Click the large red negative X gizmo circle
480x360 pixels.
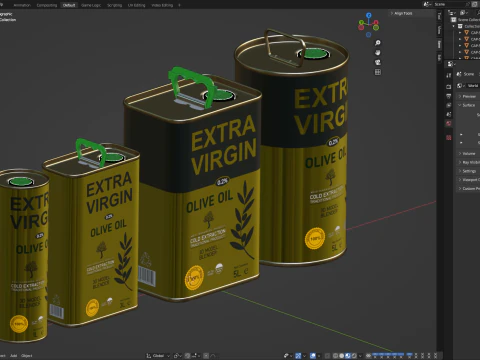coord(361,27)
